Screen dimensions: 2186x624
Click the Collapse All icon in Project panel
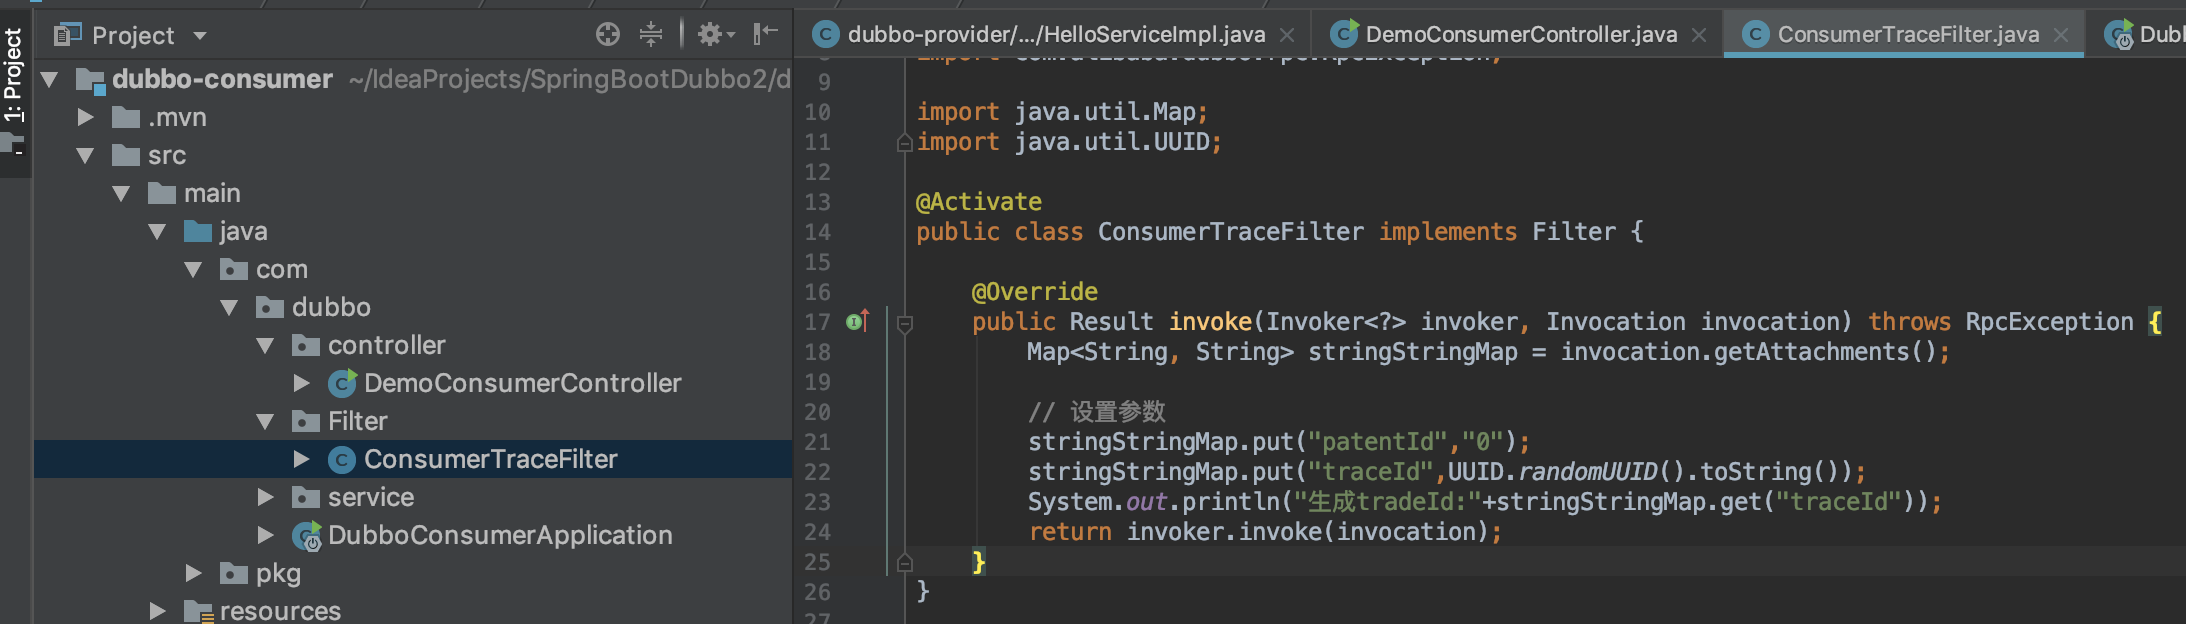point(651,35)
